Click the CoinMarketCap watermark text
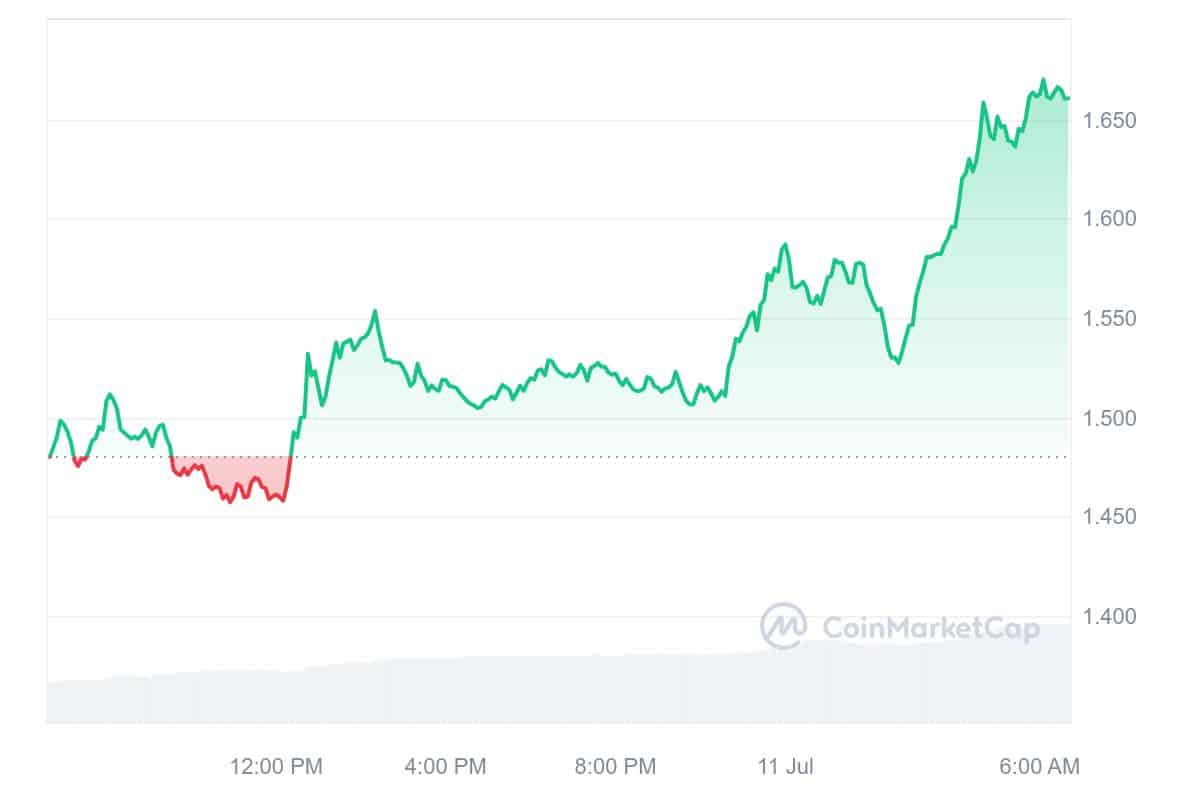Screen dimensions: 1200x800 (x=930, y=627)
